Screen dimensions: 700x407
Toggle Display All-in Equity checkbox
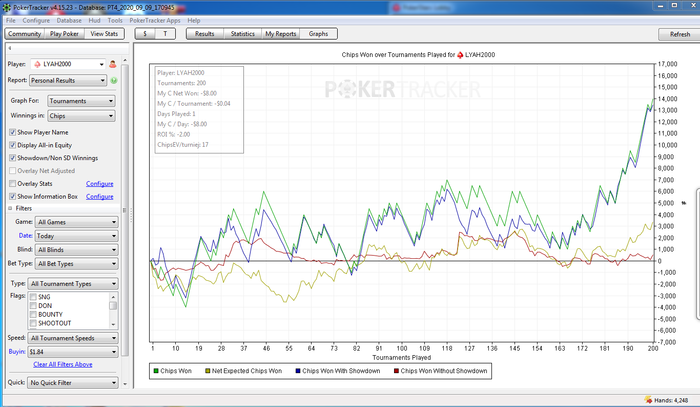click(12, 145)
